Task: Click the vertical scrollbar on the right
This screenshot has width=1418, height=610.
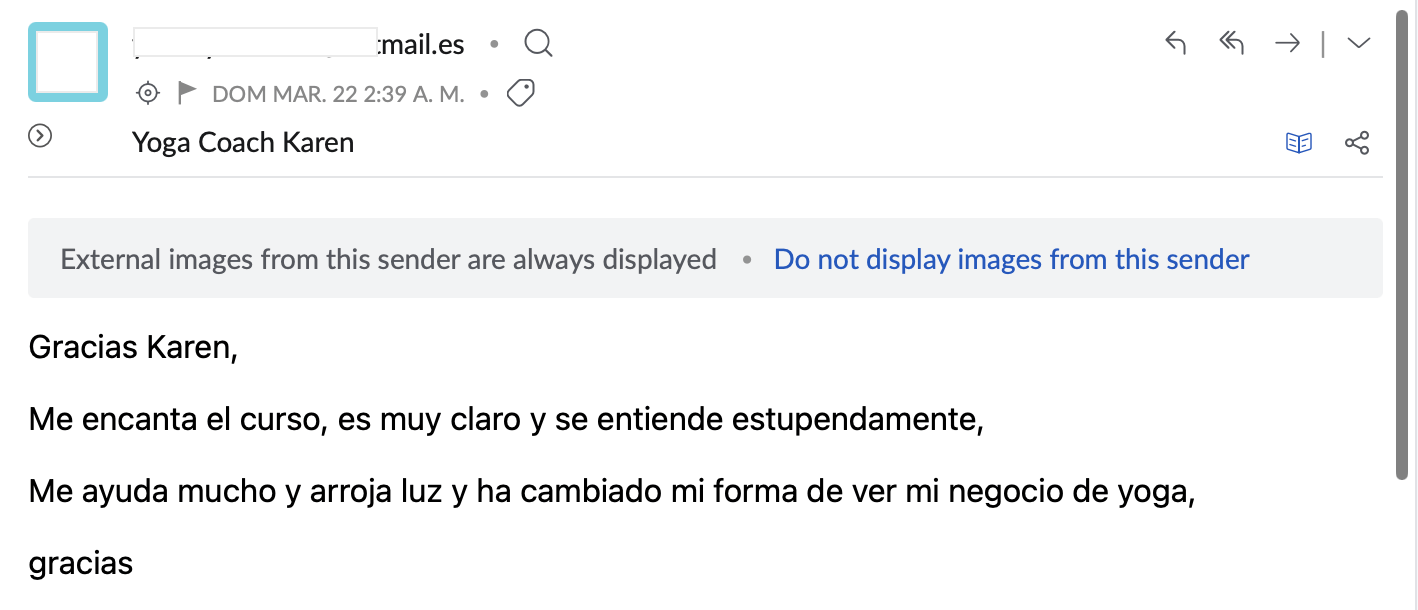Action: [x=1404, y=250]
